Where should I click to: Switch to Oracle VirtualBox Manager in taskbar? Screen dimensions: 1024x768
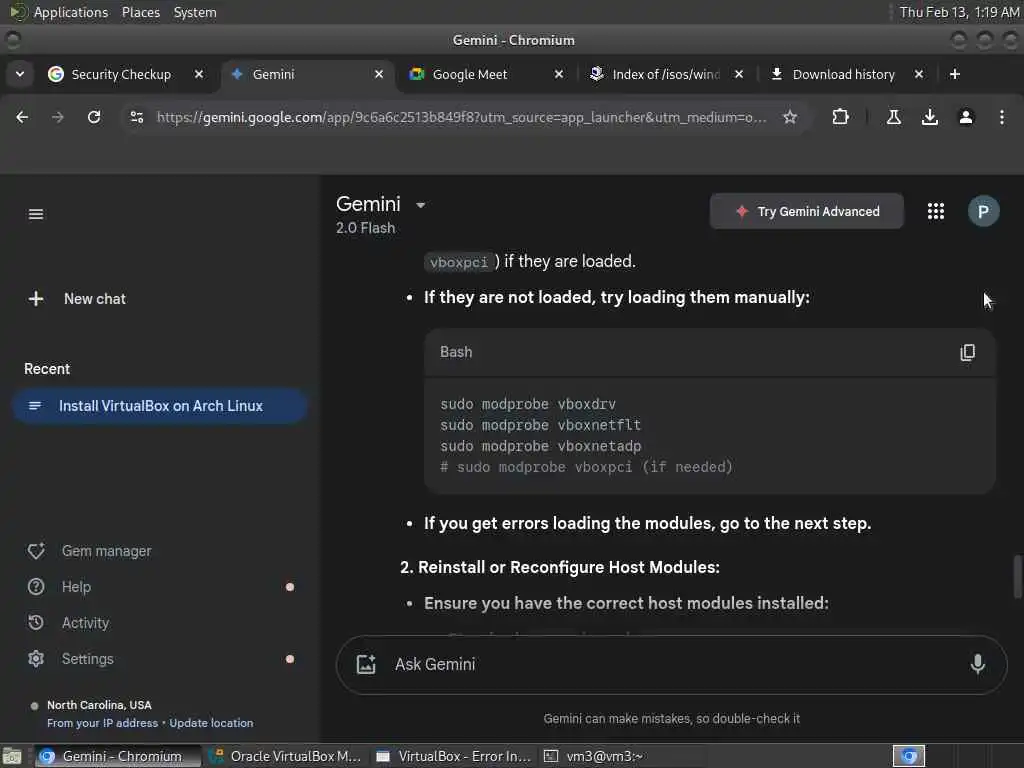point(286,756)
